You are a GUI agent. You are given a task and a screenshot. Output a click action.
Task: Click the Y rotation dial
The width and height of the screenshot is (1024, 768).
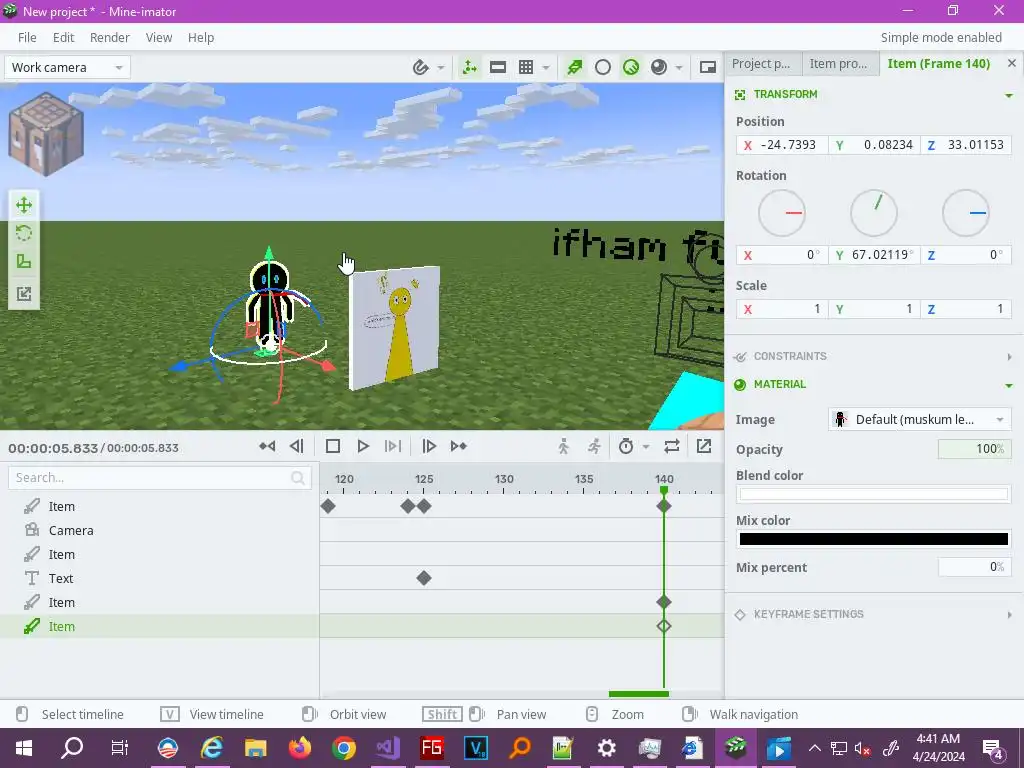click(x=874, y=213)
